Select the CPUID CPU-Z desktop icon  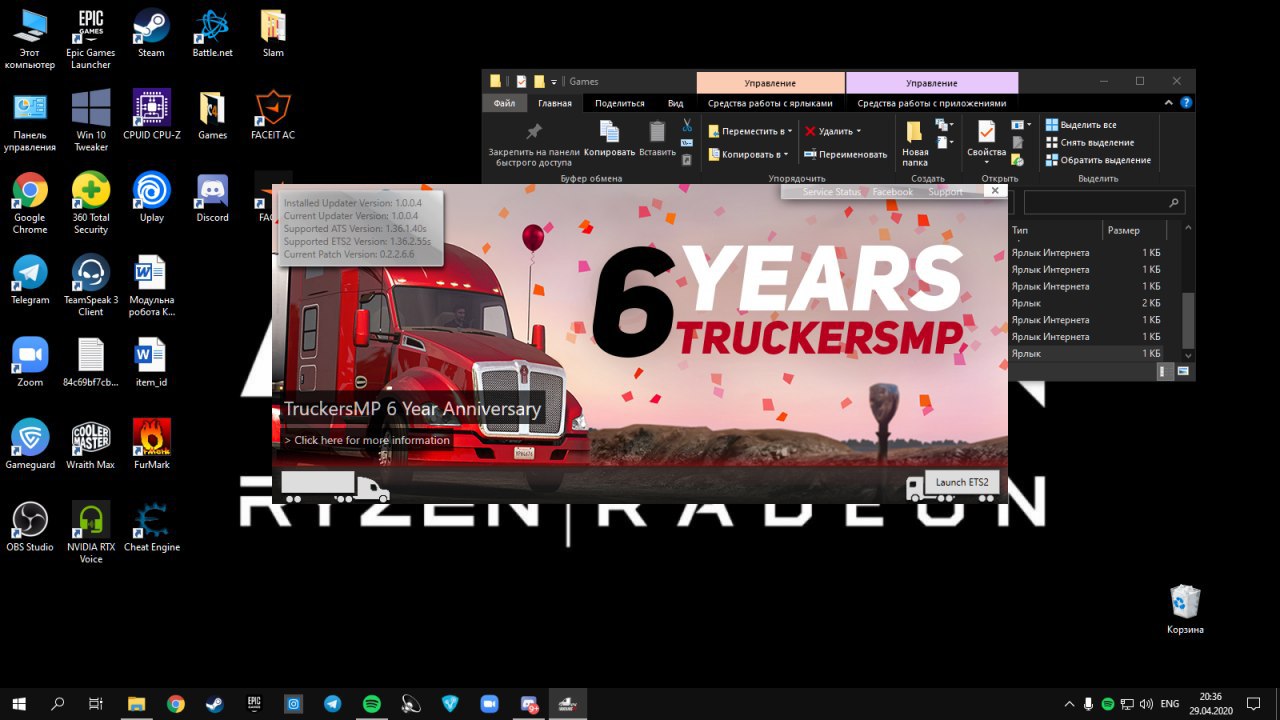(x=151, y=114)
